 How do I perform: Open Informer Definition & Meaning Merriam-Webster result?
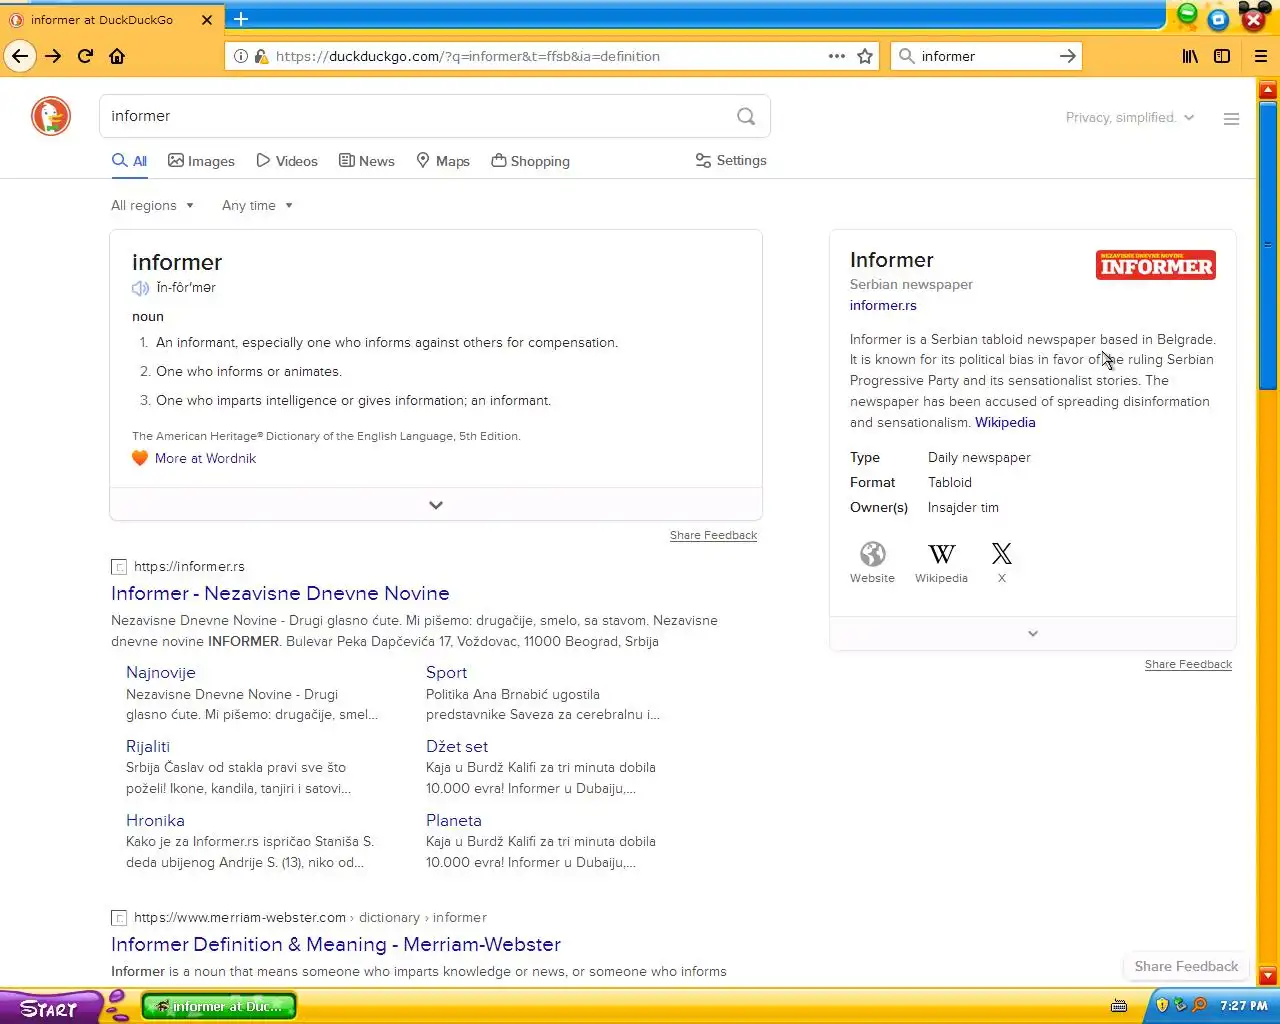tap(336, 945)
